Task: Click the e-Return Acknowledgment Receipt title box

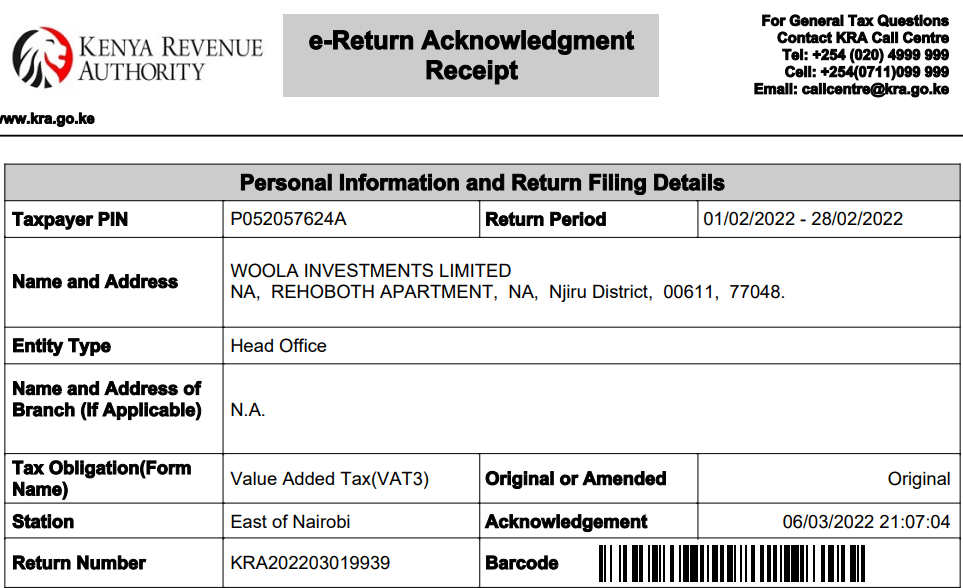Action: [x=470, y=56]
